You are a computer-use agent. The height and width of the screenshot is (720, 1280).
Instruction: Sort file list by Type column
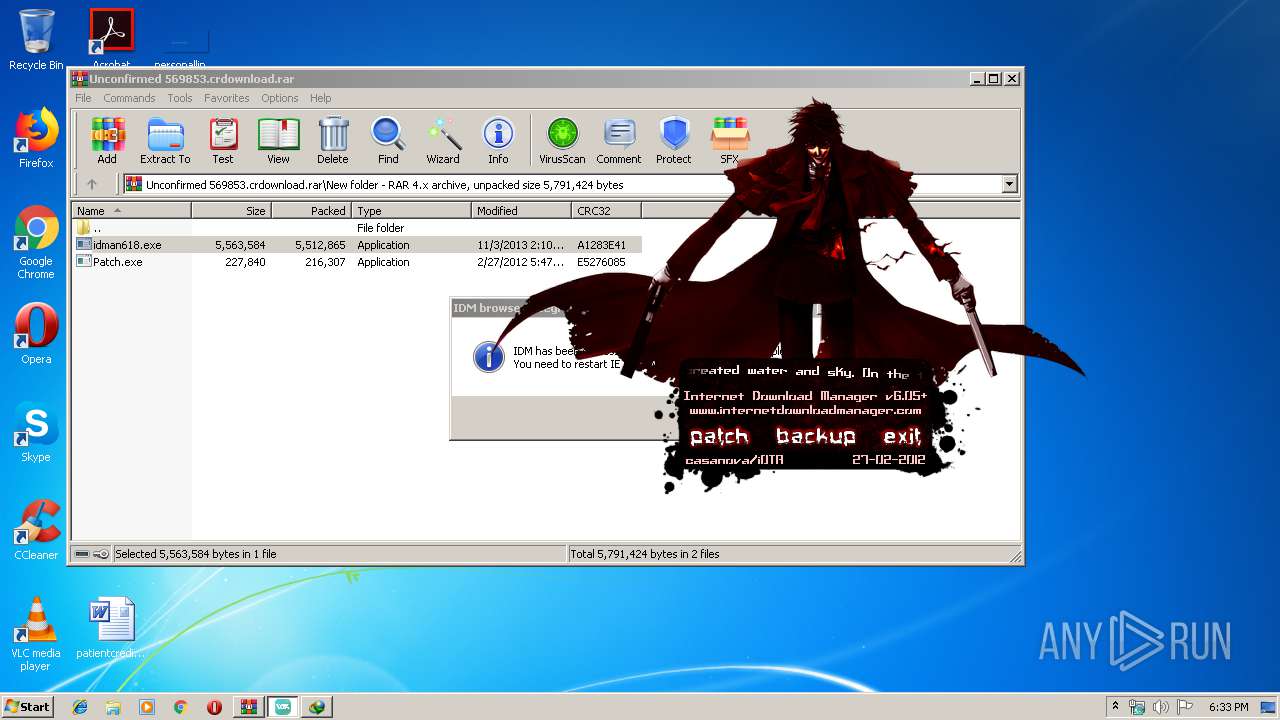[411, 210]
